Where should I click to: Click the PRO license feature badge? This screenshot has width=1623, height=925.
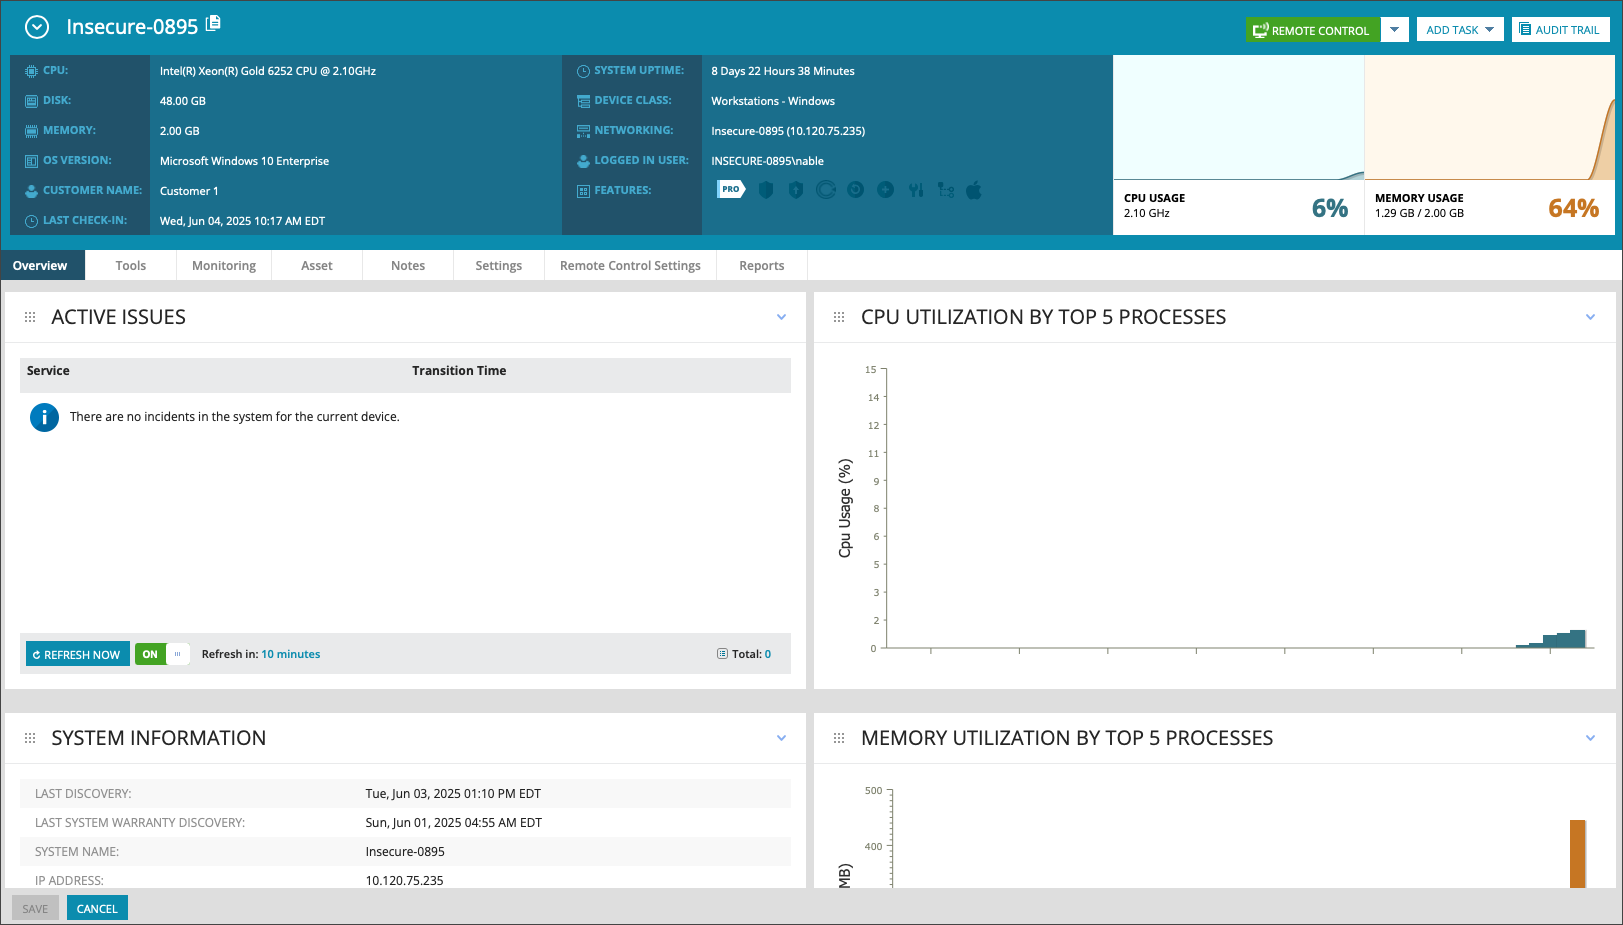tap(731, 189)
